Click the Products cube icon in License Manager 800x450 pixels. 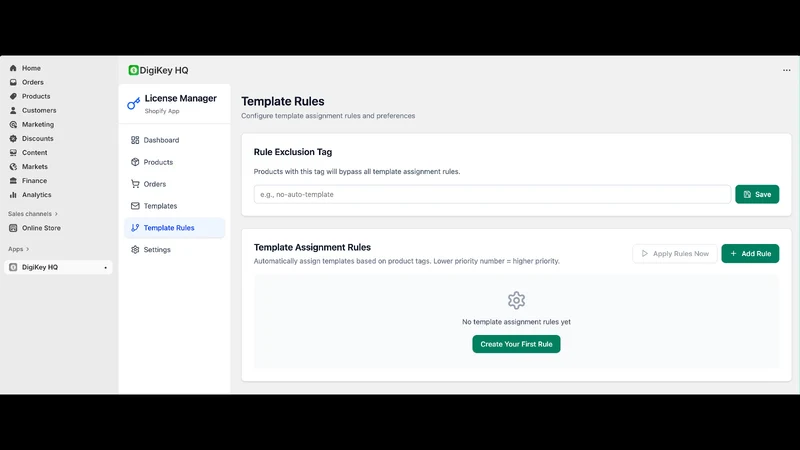[x=135, y=162]
